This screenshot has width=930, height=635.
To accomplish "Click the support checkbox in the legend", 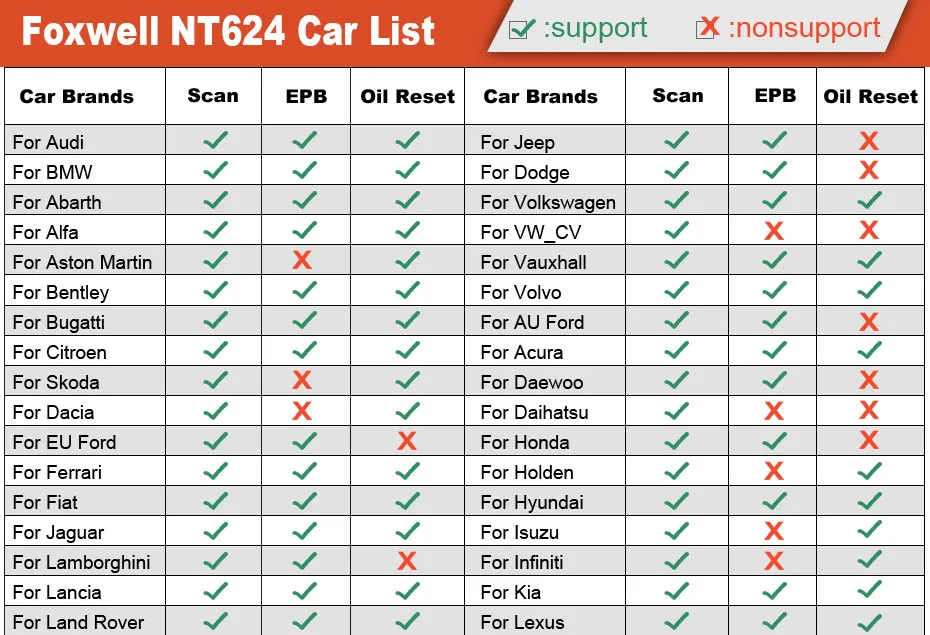I will (x=521, y=29).
